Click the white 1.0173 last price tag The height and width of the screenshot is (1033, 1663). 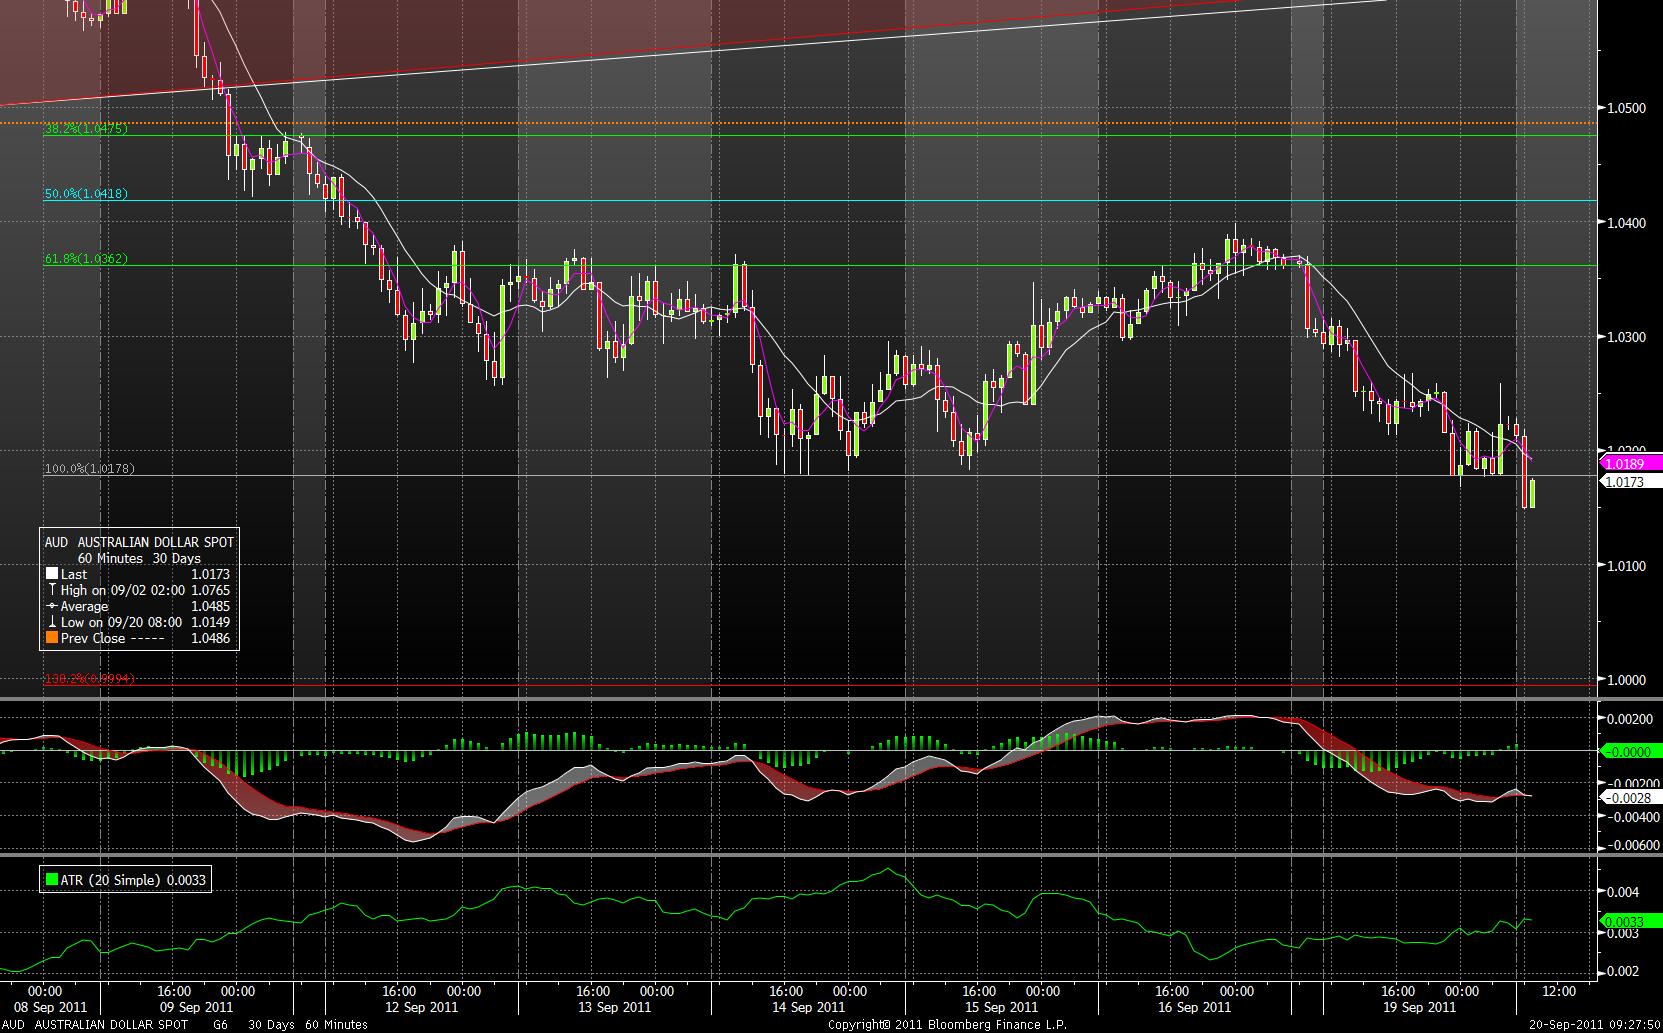click(1629, 482)
